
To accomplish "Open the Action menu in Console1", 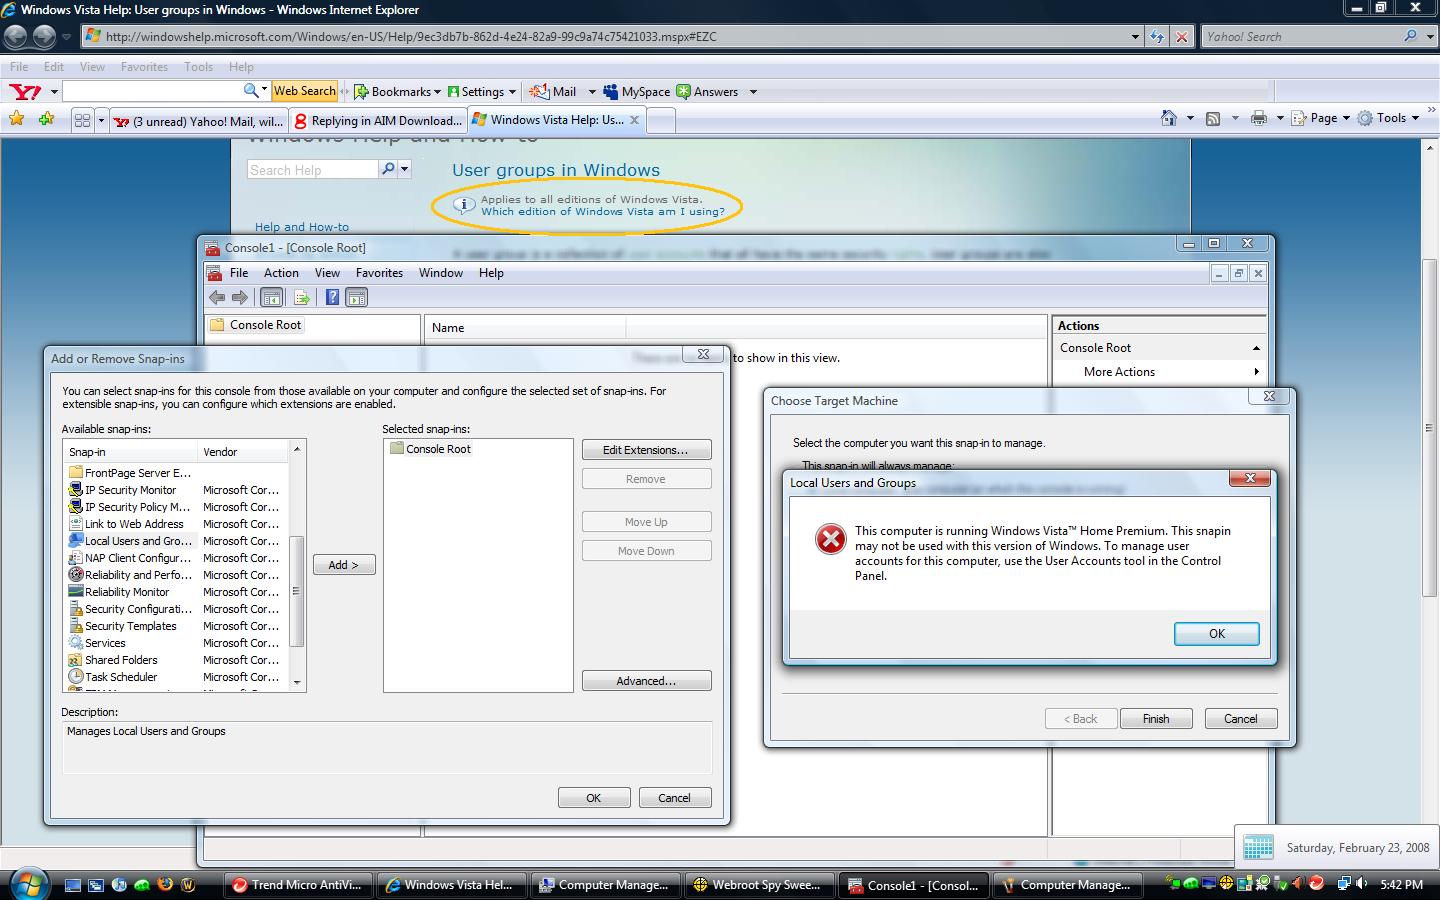I will (x=281, y=273).
